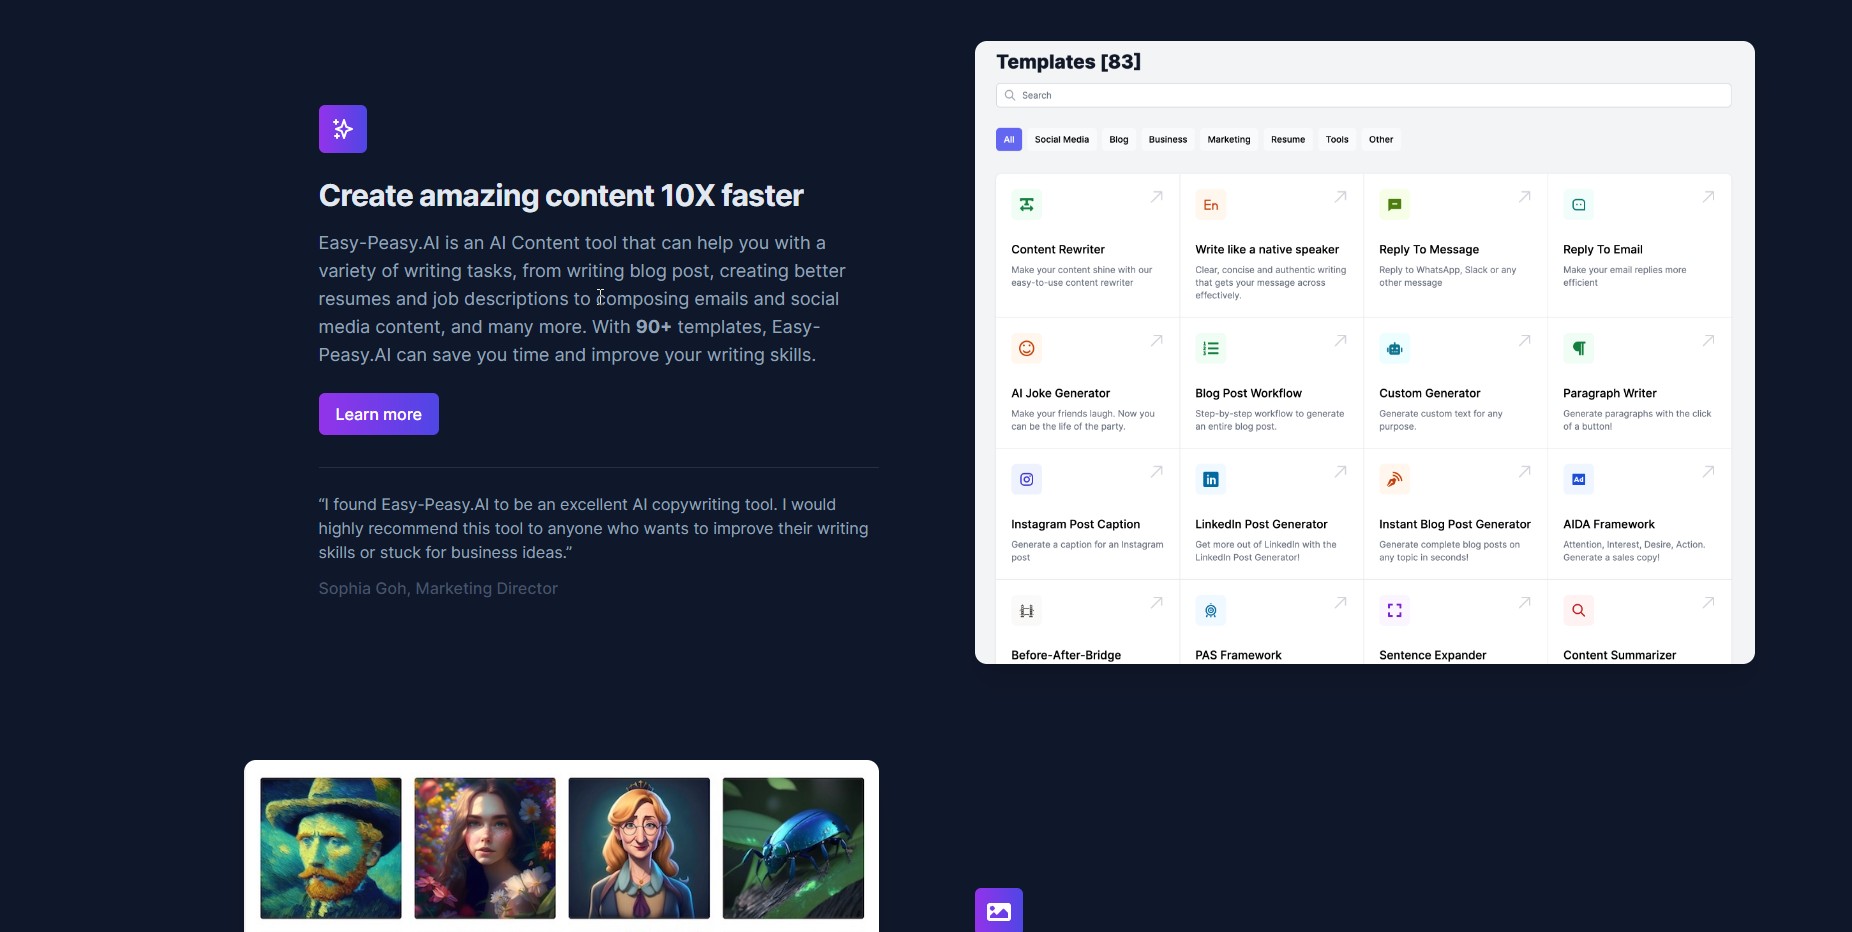Click the Learn more button
Image resolution: width=1852 pixels, height=932 pixels.
pyautogui.click(x=379, y=414)
